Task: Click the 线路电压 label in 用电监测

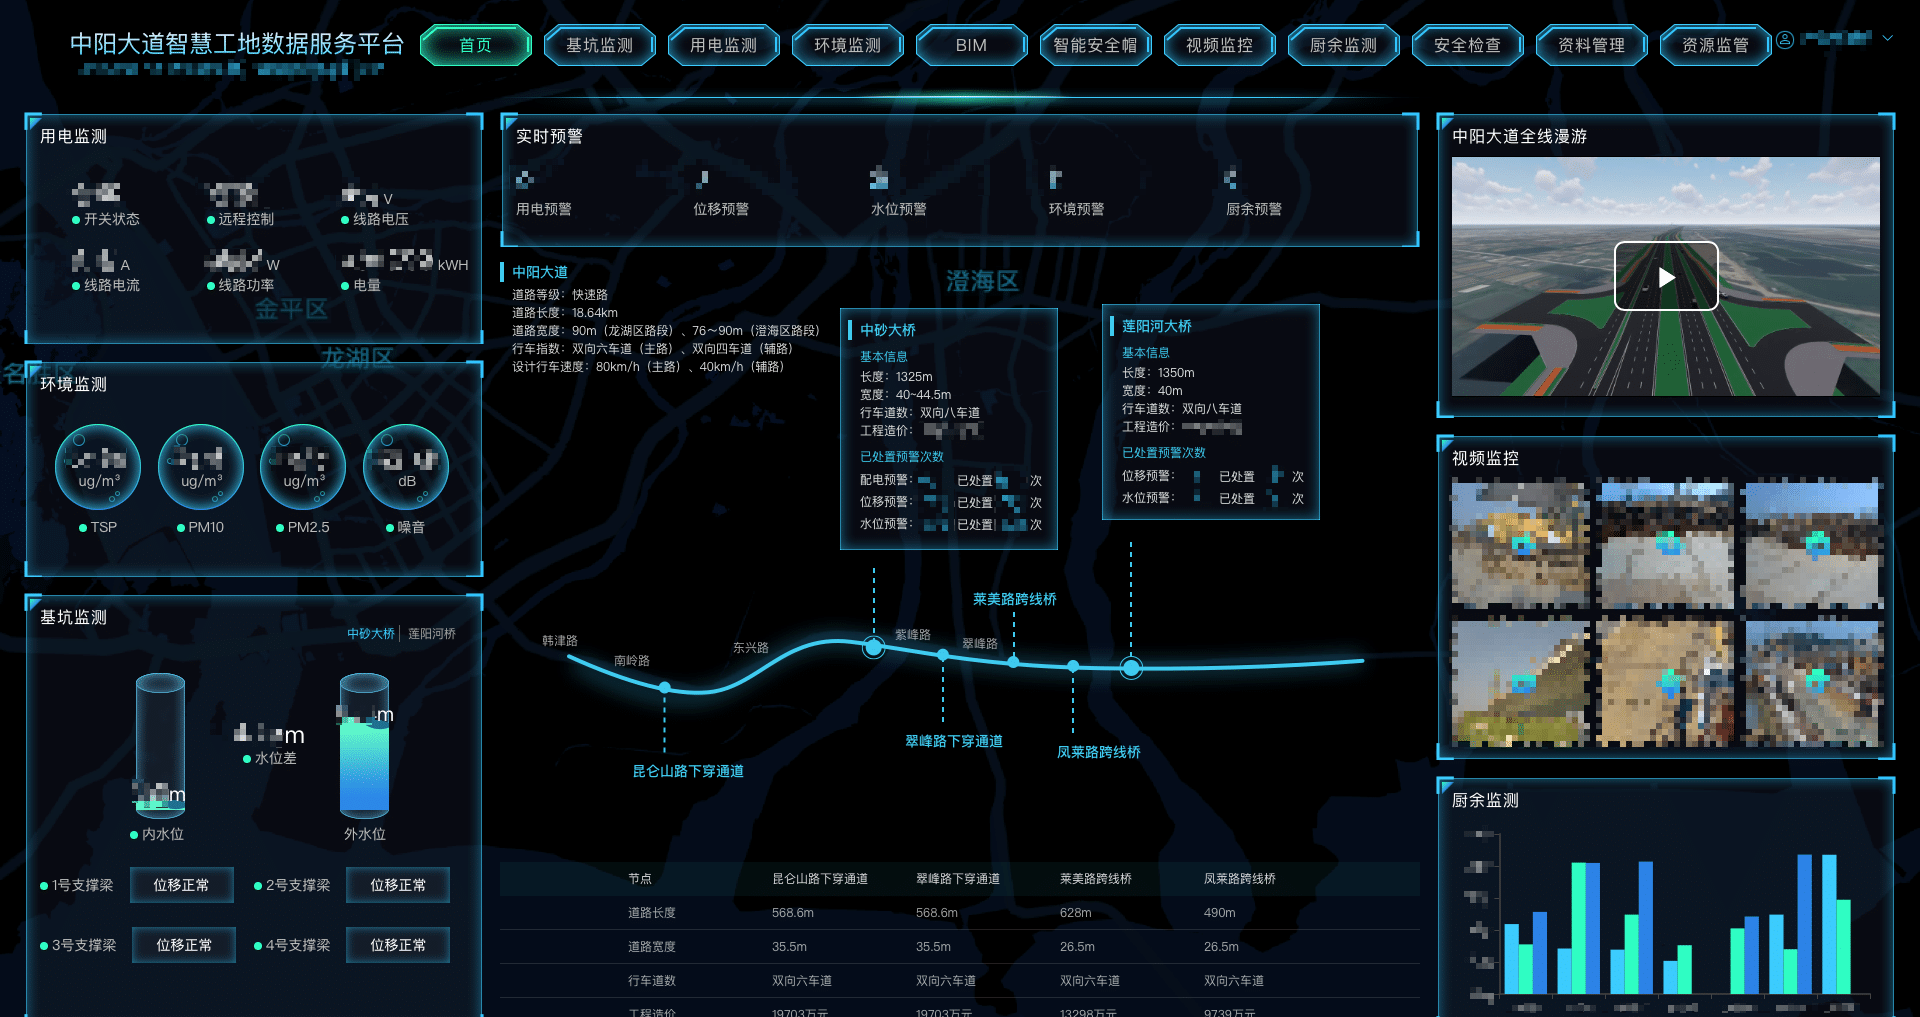Action: click(381, 219)
